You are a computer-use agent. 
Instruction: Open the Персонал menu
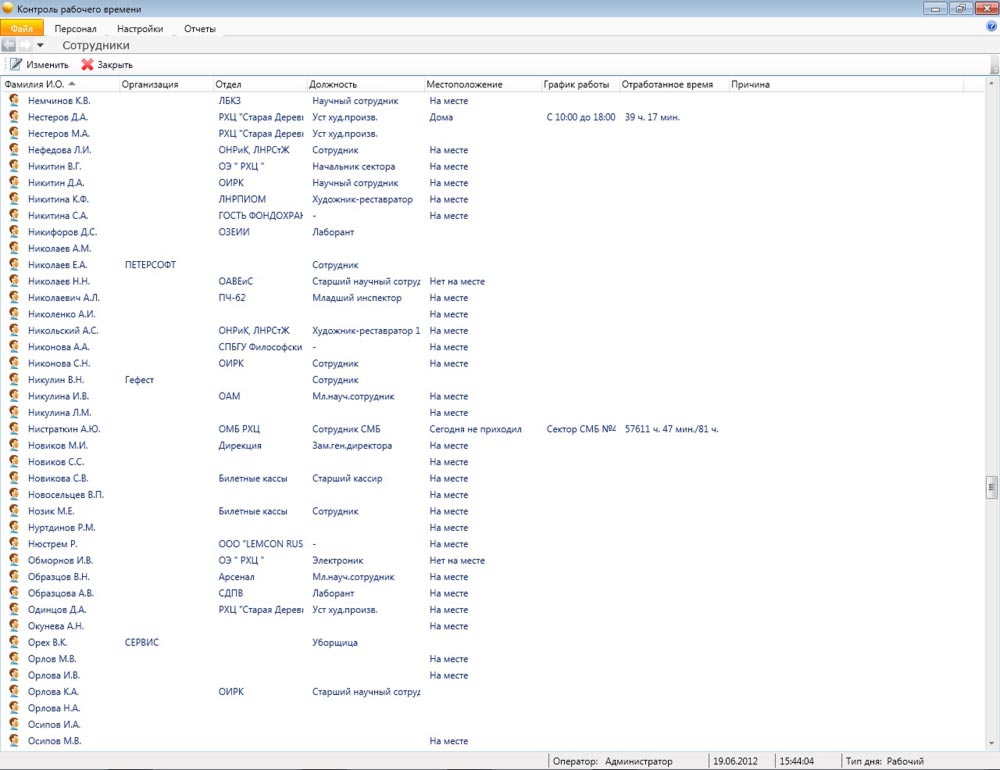pos(76,29)
